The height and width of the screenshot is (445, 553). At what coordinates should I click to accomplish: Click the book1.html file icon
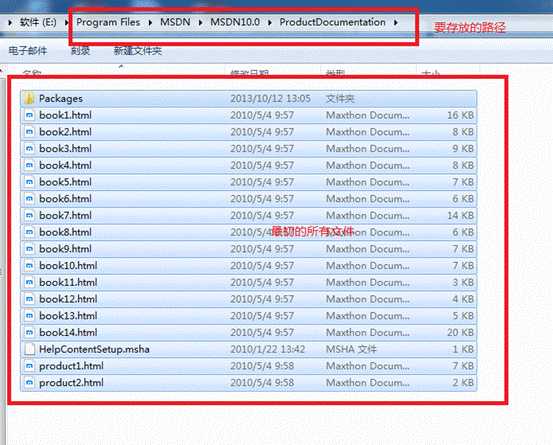[x=30, y=115]
